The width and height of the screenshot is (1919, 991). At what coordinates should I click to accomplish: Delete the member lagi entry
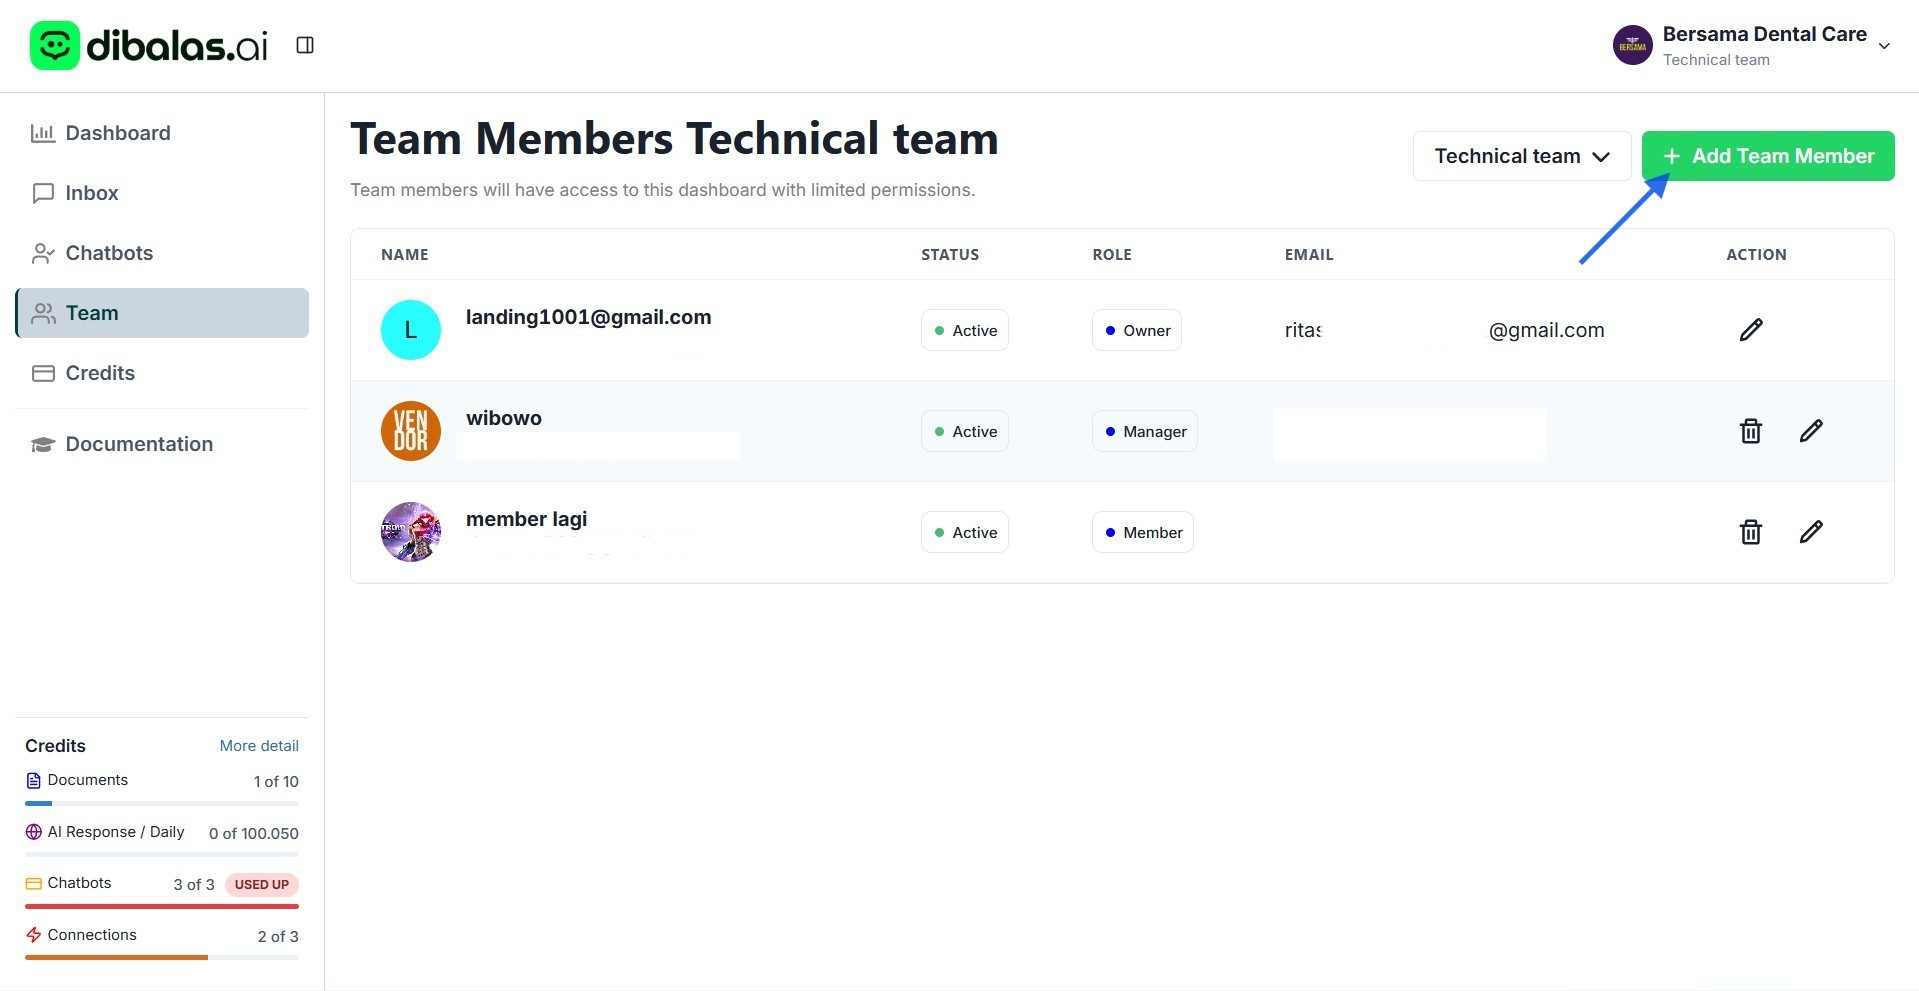[x=1750, y=532]
